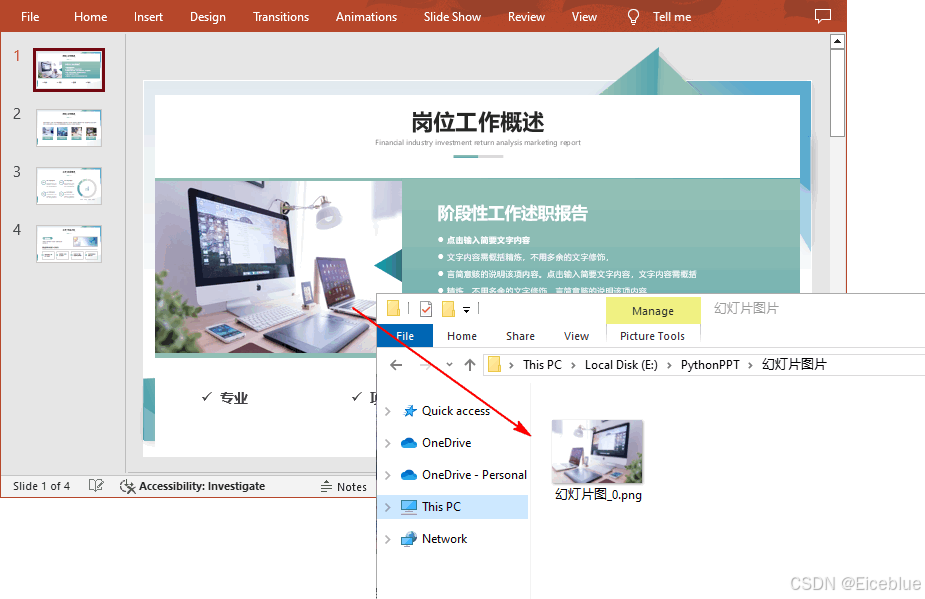Open the Picture Tools tab
This screenshot has height=599, width=925.
[x=652, y=336]
